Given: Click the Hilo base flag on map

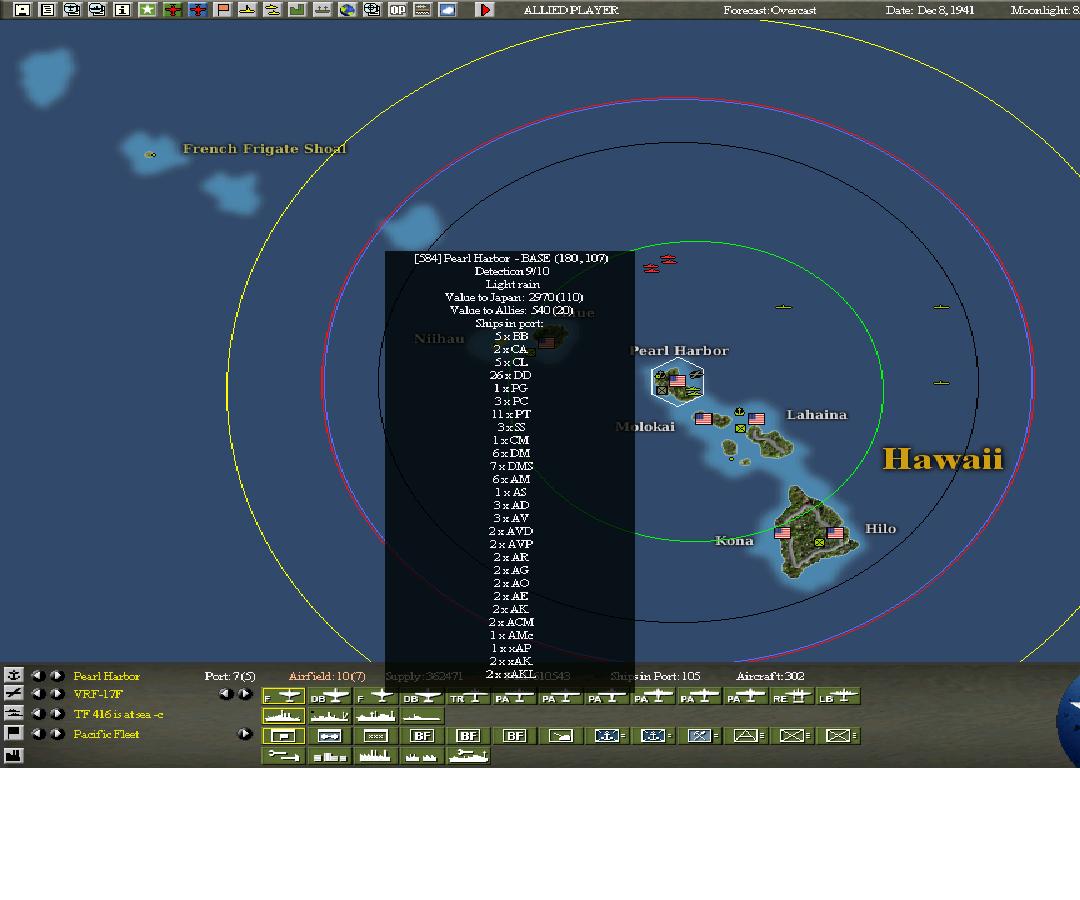Looking at the screenshot, I should (x=835, y=532).
